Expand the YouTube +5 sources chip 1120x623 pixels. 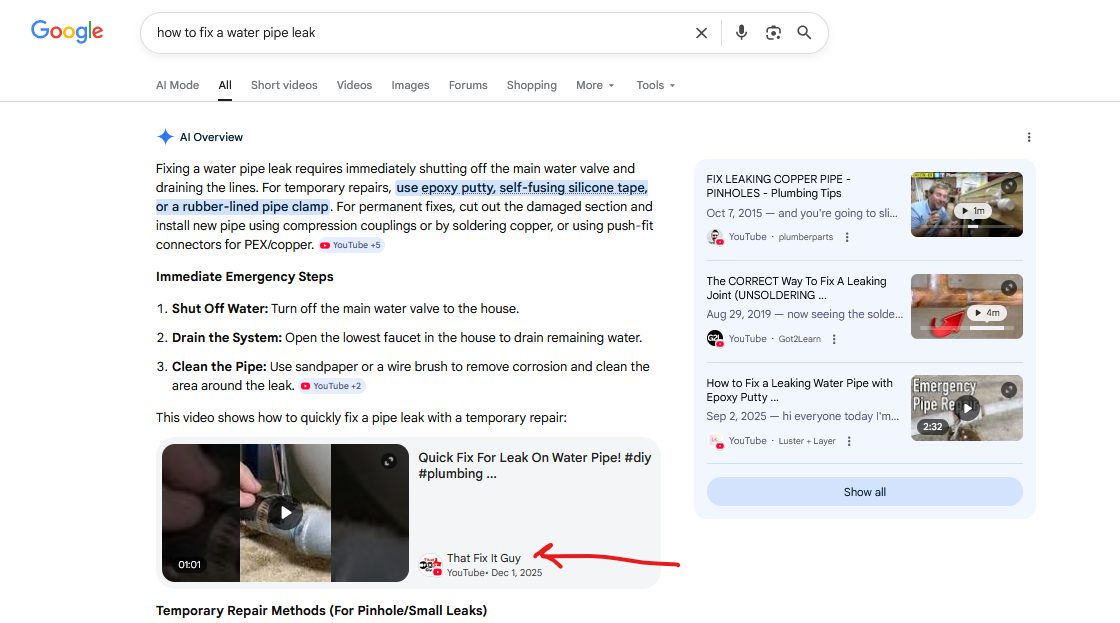click(x=350, y=244)
